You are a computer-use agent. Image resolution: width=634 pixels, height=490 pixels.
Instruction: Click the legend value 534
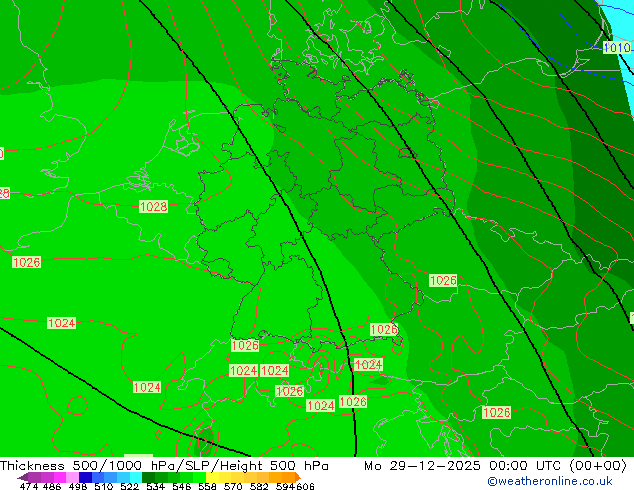pyautogui.click(x=155, y=486)
